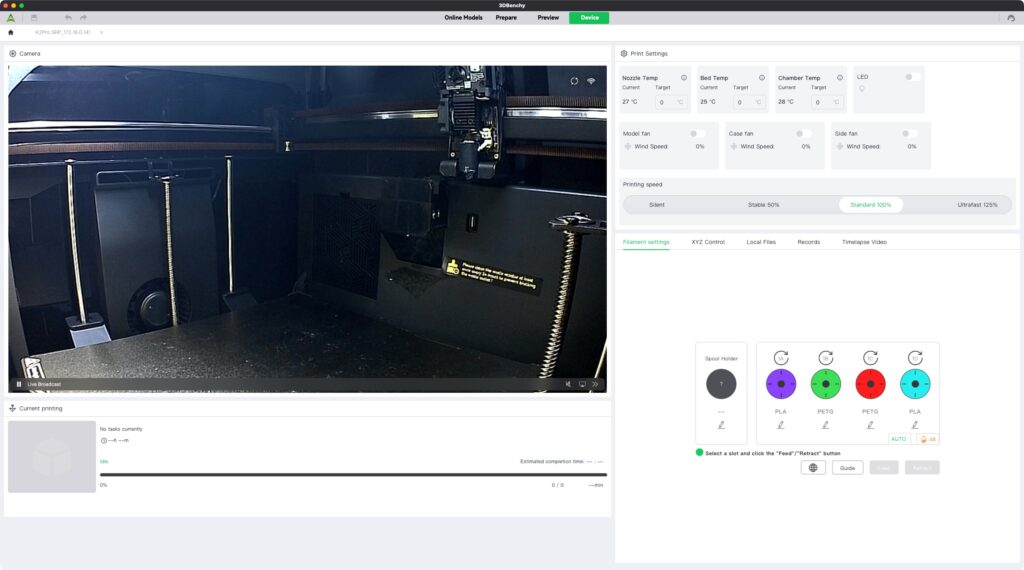
Task: Enable the Model fan toggle
Action: tap(696, 133)
